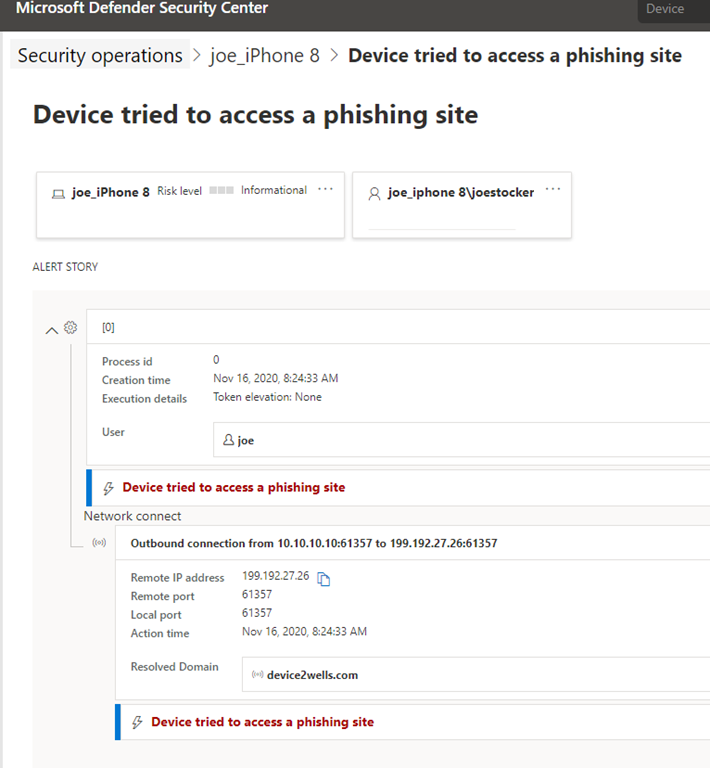
Task: Click the network connection signal icon
Action: [99, 544]
